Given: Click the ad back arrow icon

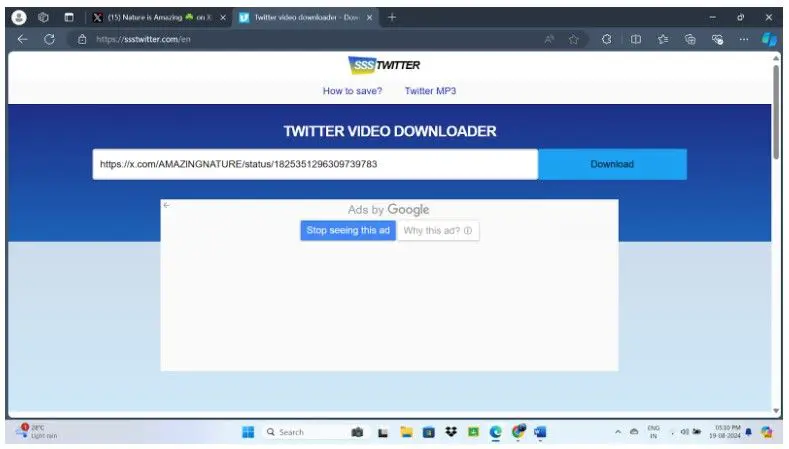Looking at the screenshot, I should click(167, 205).
